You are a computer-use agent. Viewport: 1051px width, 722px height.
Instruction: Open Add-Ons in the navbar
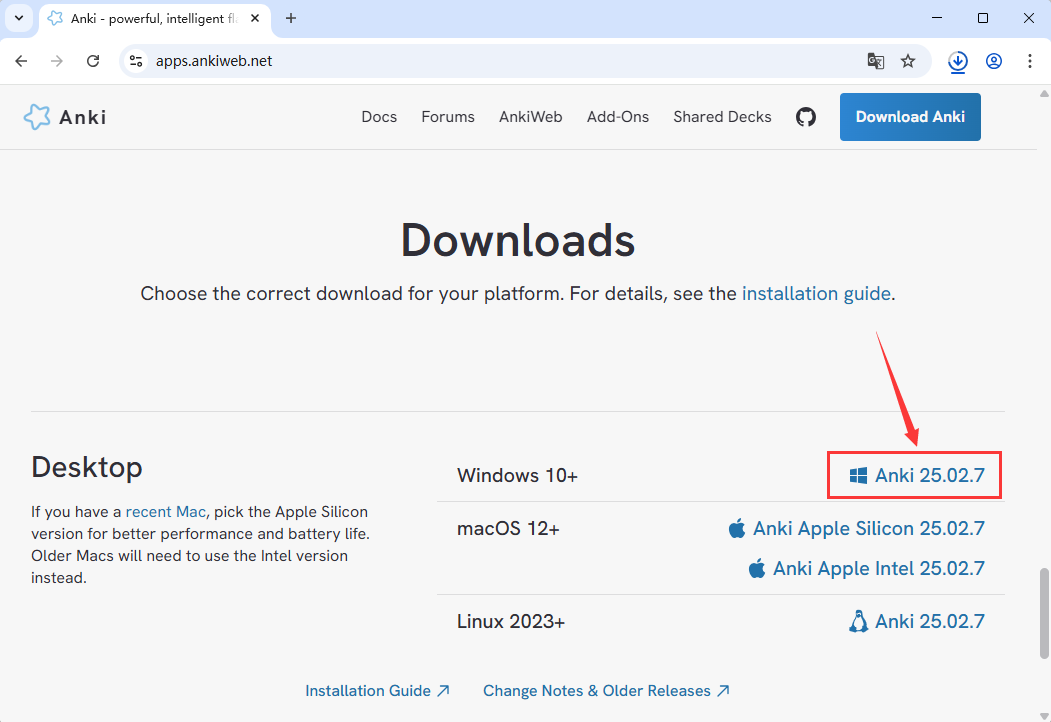coord(618,117)
